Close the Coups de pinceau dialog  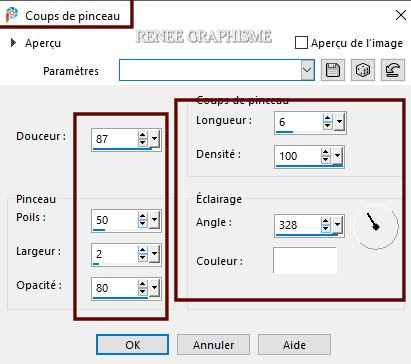point(400,15)
